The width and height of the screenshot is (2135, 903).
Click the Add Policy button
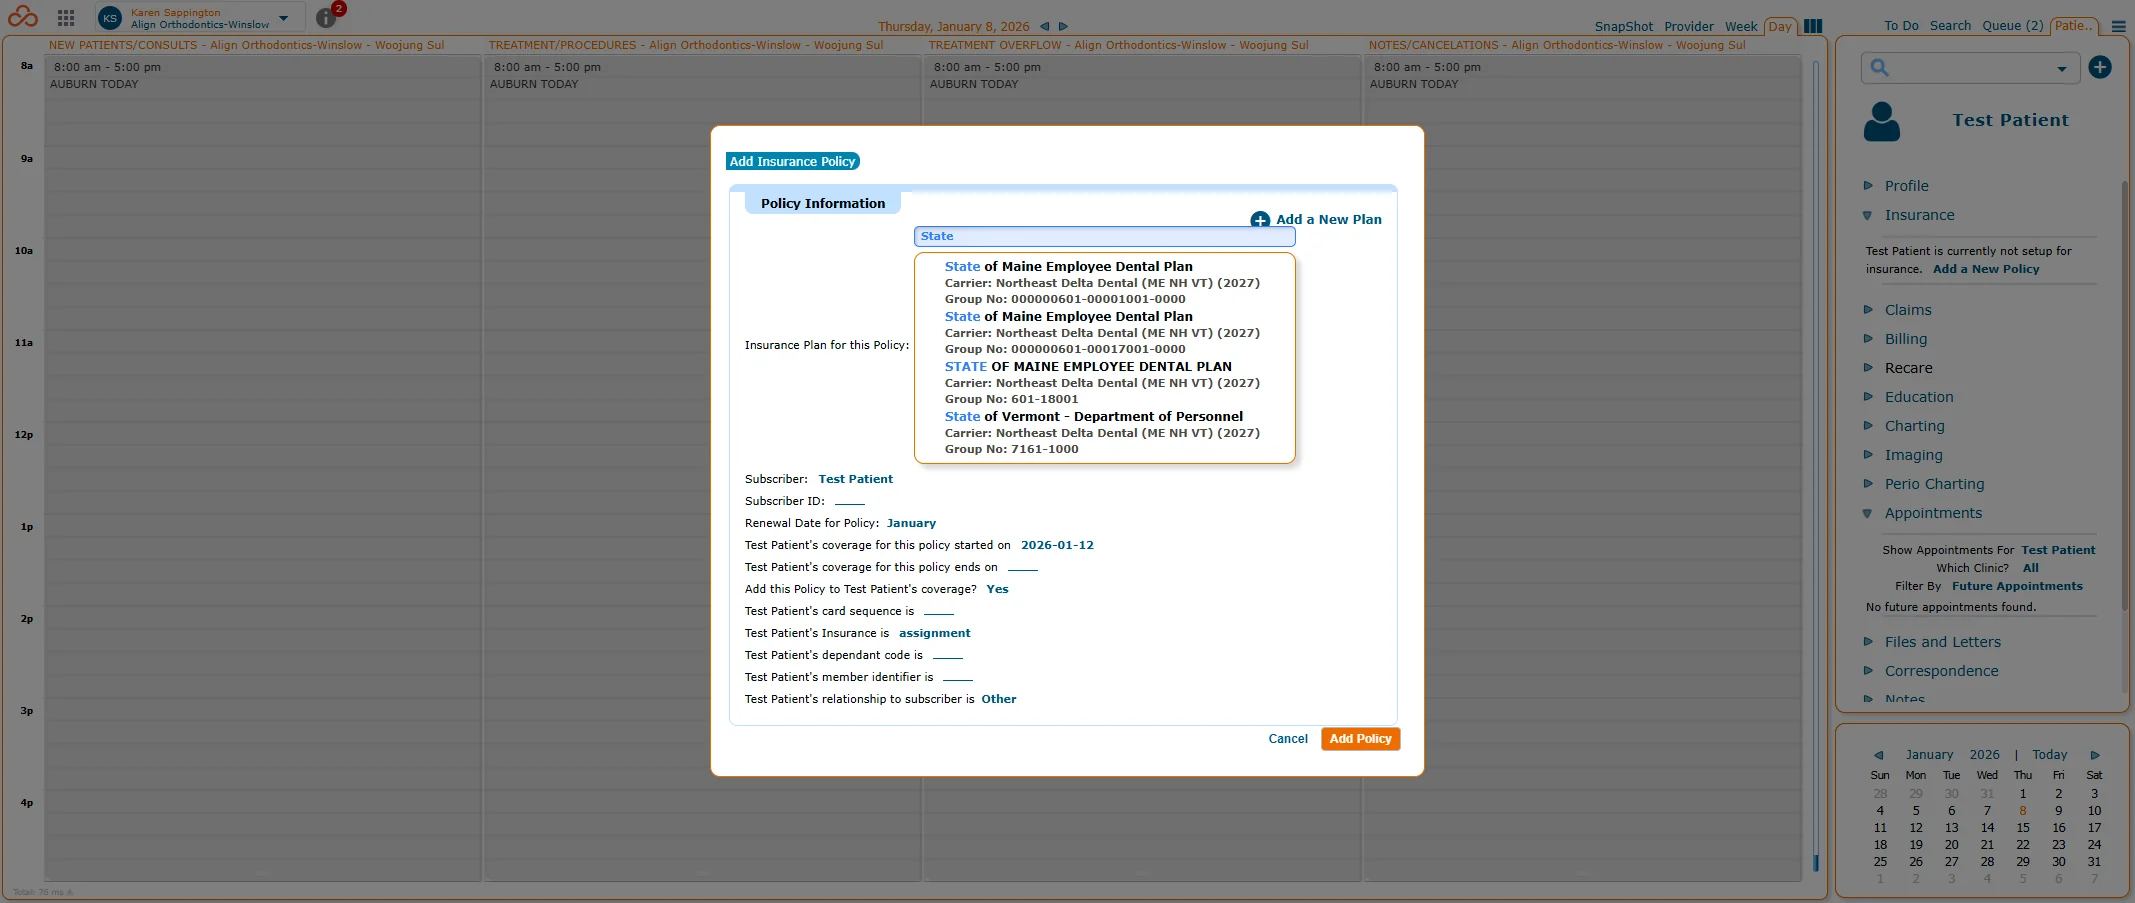(x=1359, y=739)
